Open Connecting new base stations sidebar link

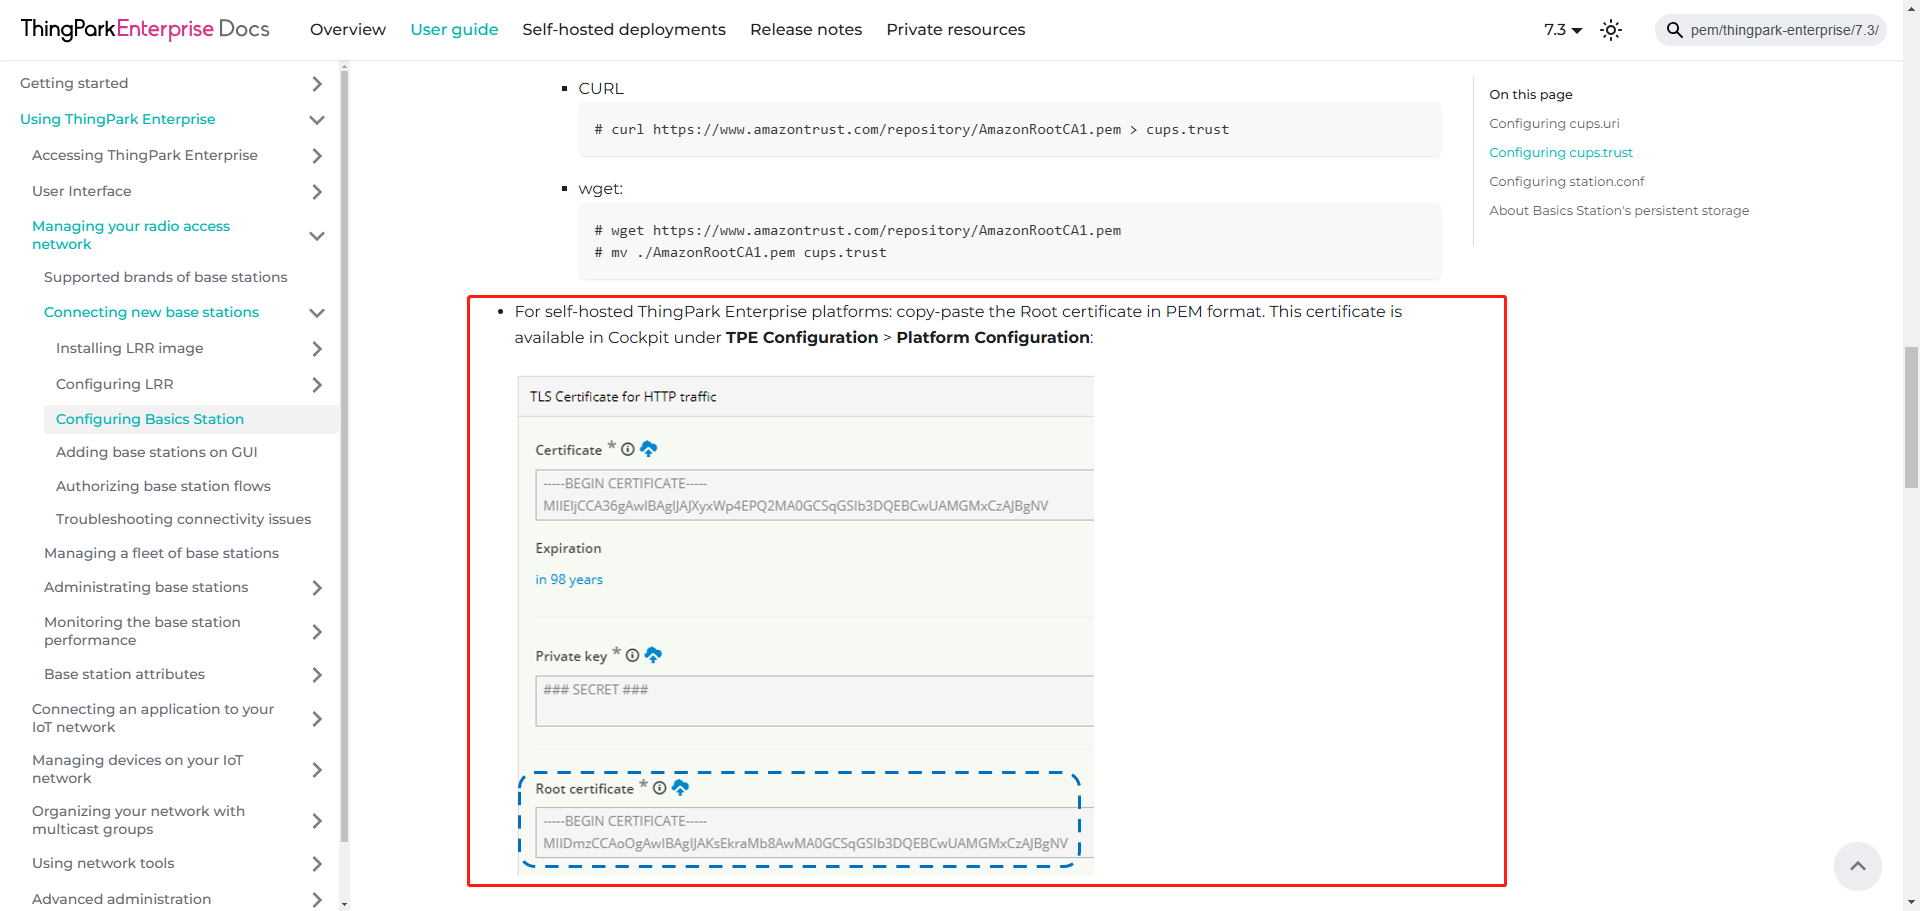click(x=151, y=312)
